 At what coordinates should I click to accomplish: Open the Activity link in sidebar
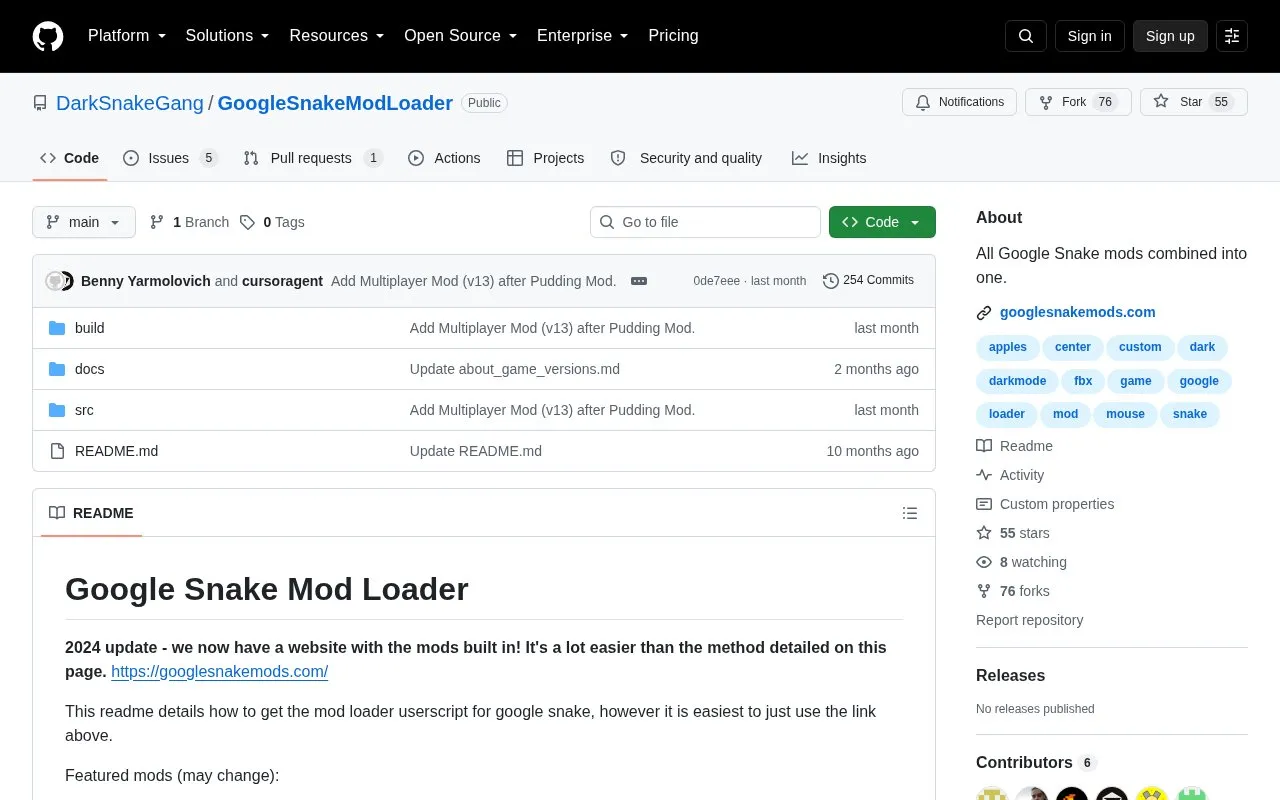pos(1021,475)
